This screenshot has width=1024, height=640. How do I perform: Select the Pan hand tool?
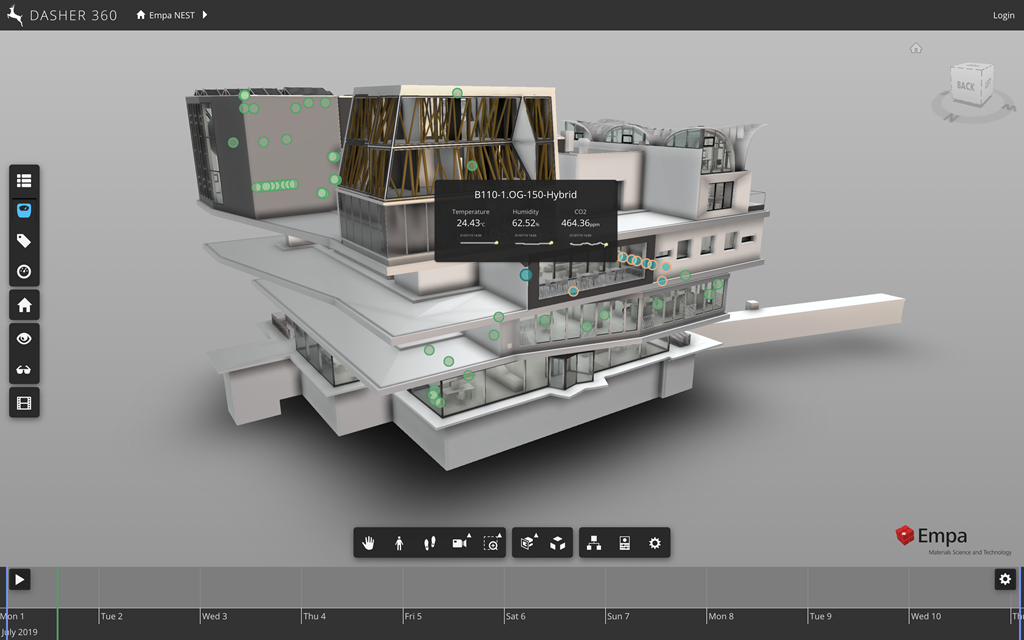pos(369,543)
